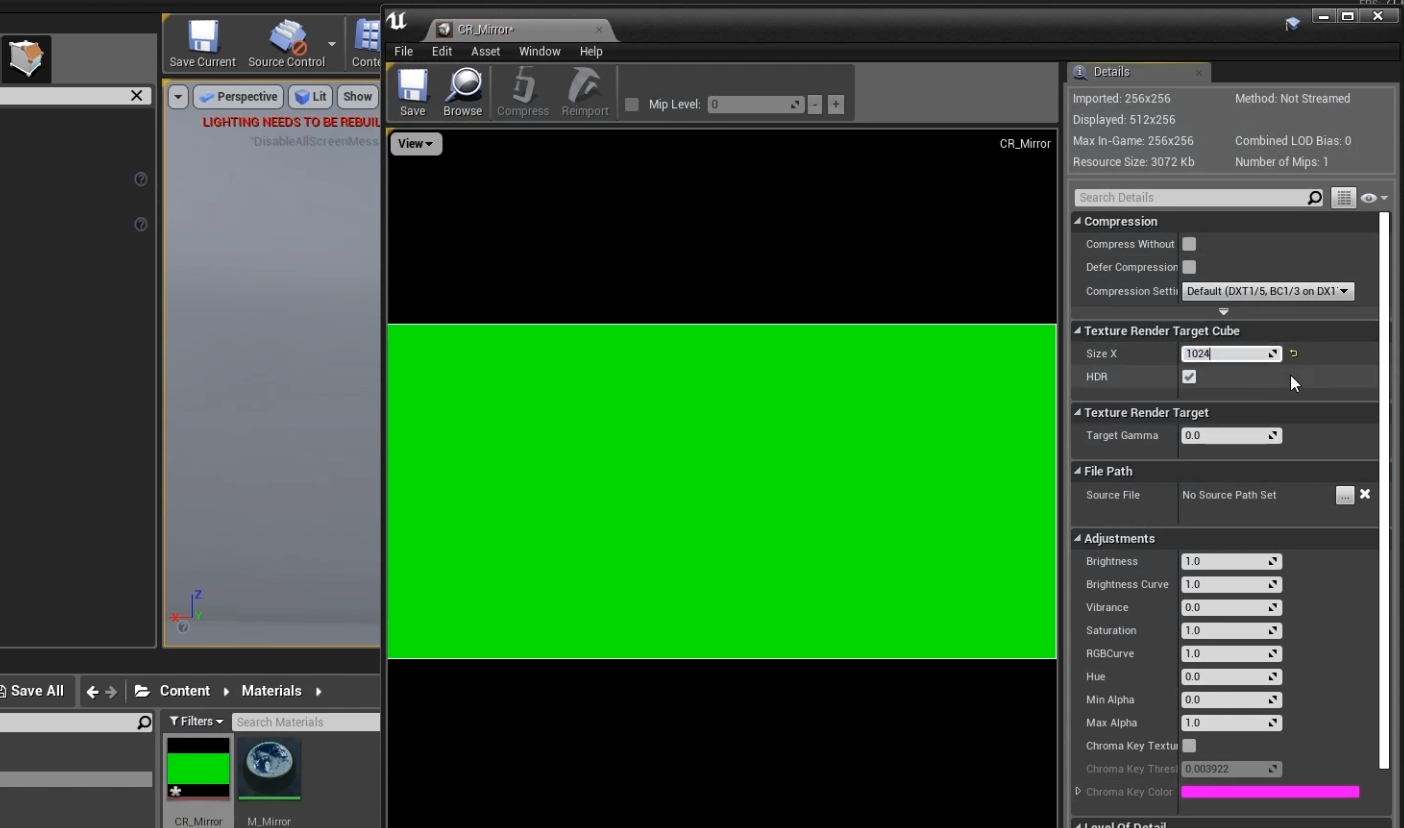Click the Save icon in texture editor toolbar

click(412, 87)
